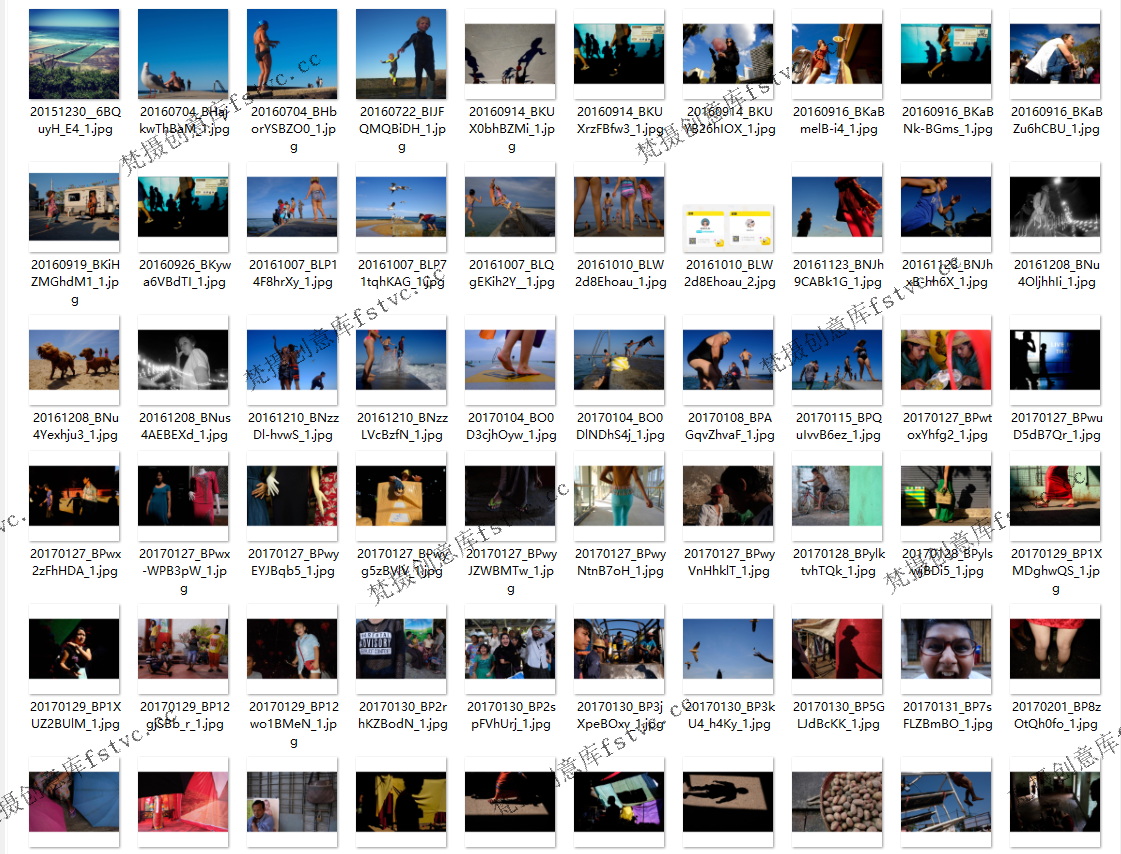Select feet on board thumbnail 20170104_BO0D3cjhOyw_1.jpg
Image resolution: width=1121 pixels, height=854 pixels.
click(510, 359)
